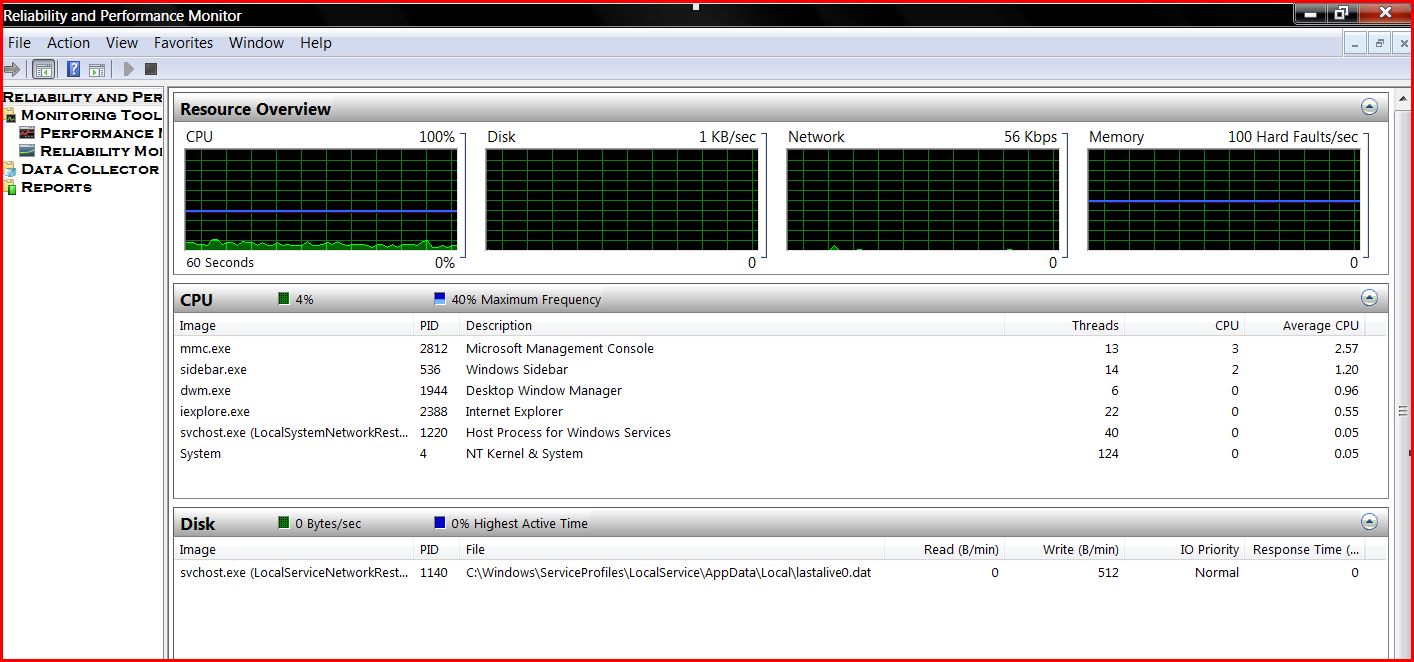This screenshot has width=1414, height=662.
Task: Click the Network activity graph
Action: (x=923, y=199)
